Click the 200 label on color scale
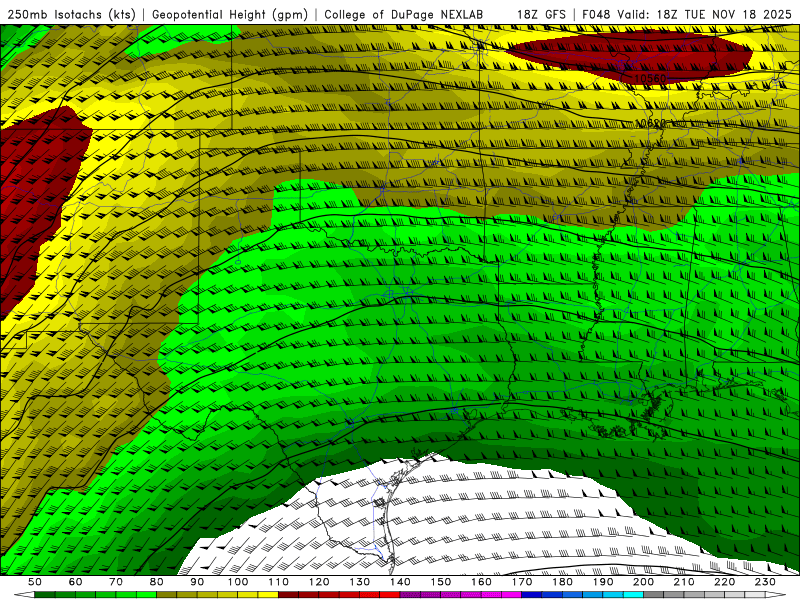Image resolution: width=800 pixels, height=600 pixels. 644,582
